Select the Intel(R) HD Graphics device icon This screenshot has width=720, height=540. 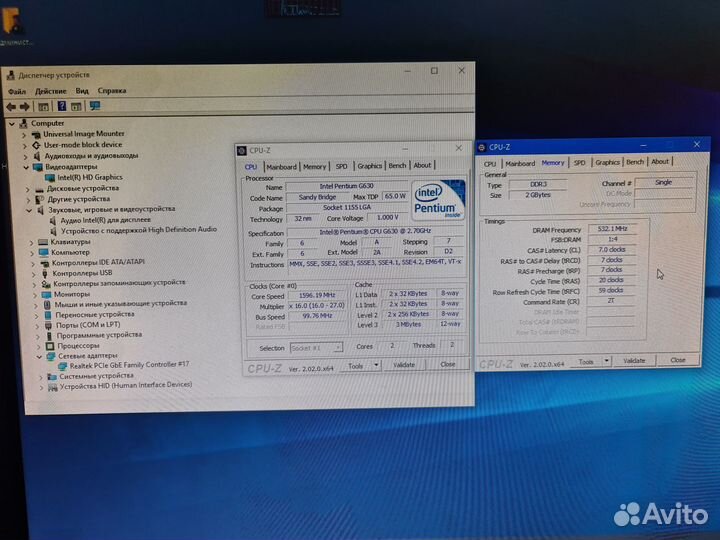coord(50,177)
